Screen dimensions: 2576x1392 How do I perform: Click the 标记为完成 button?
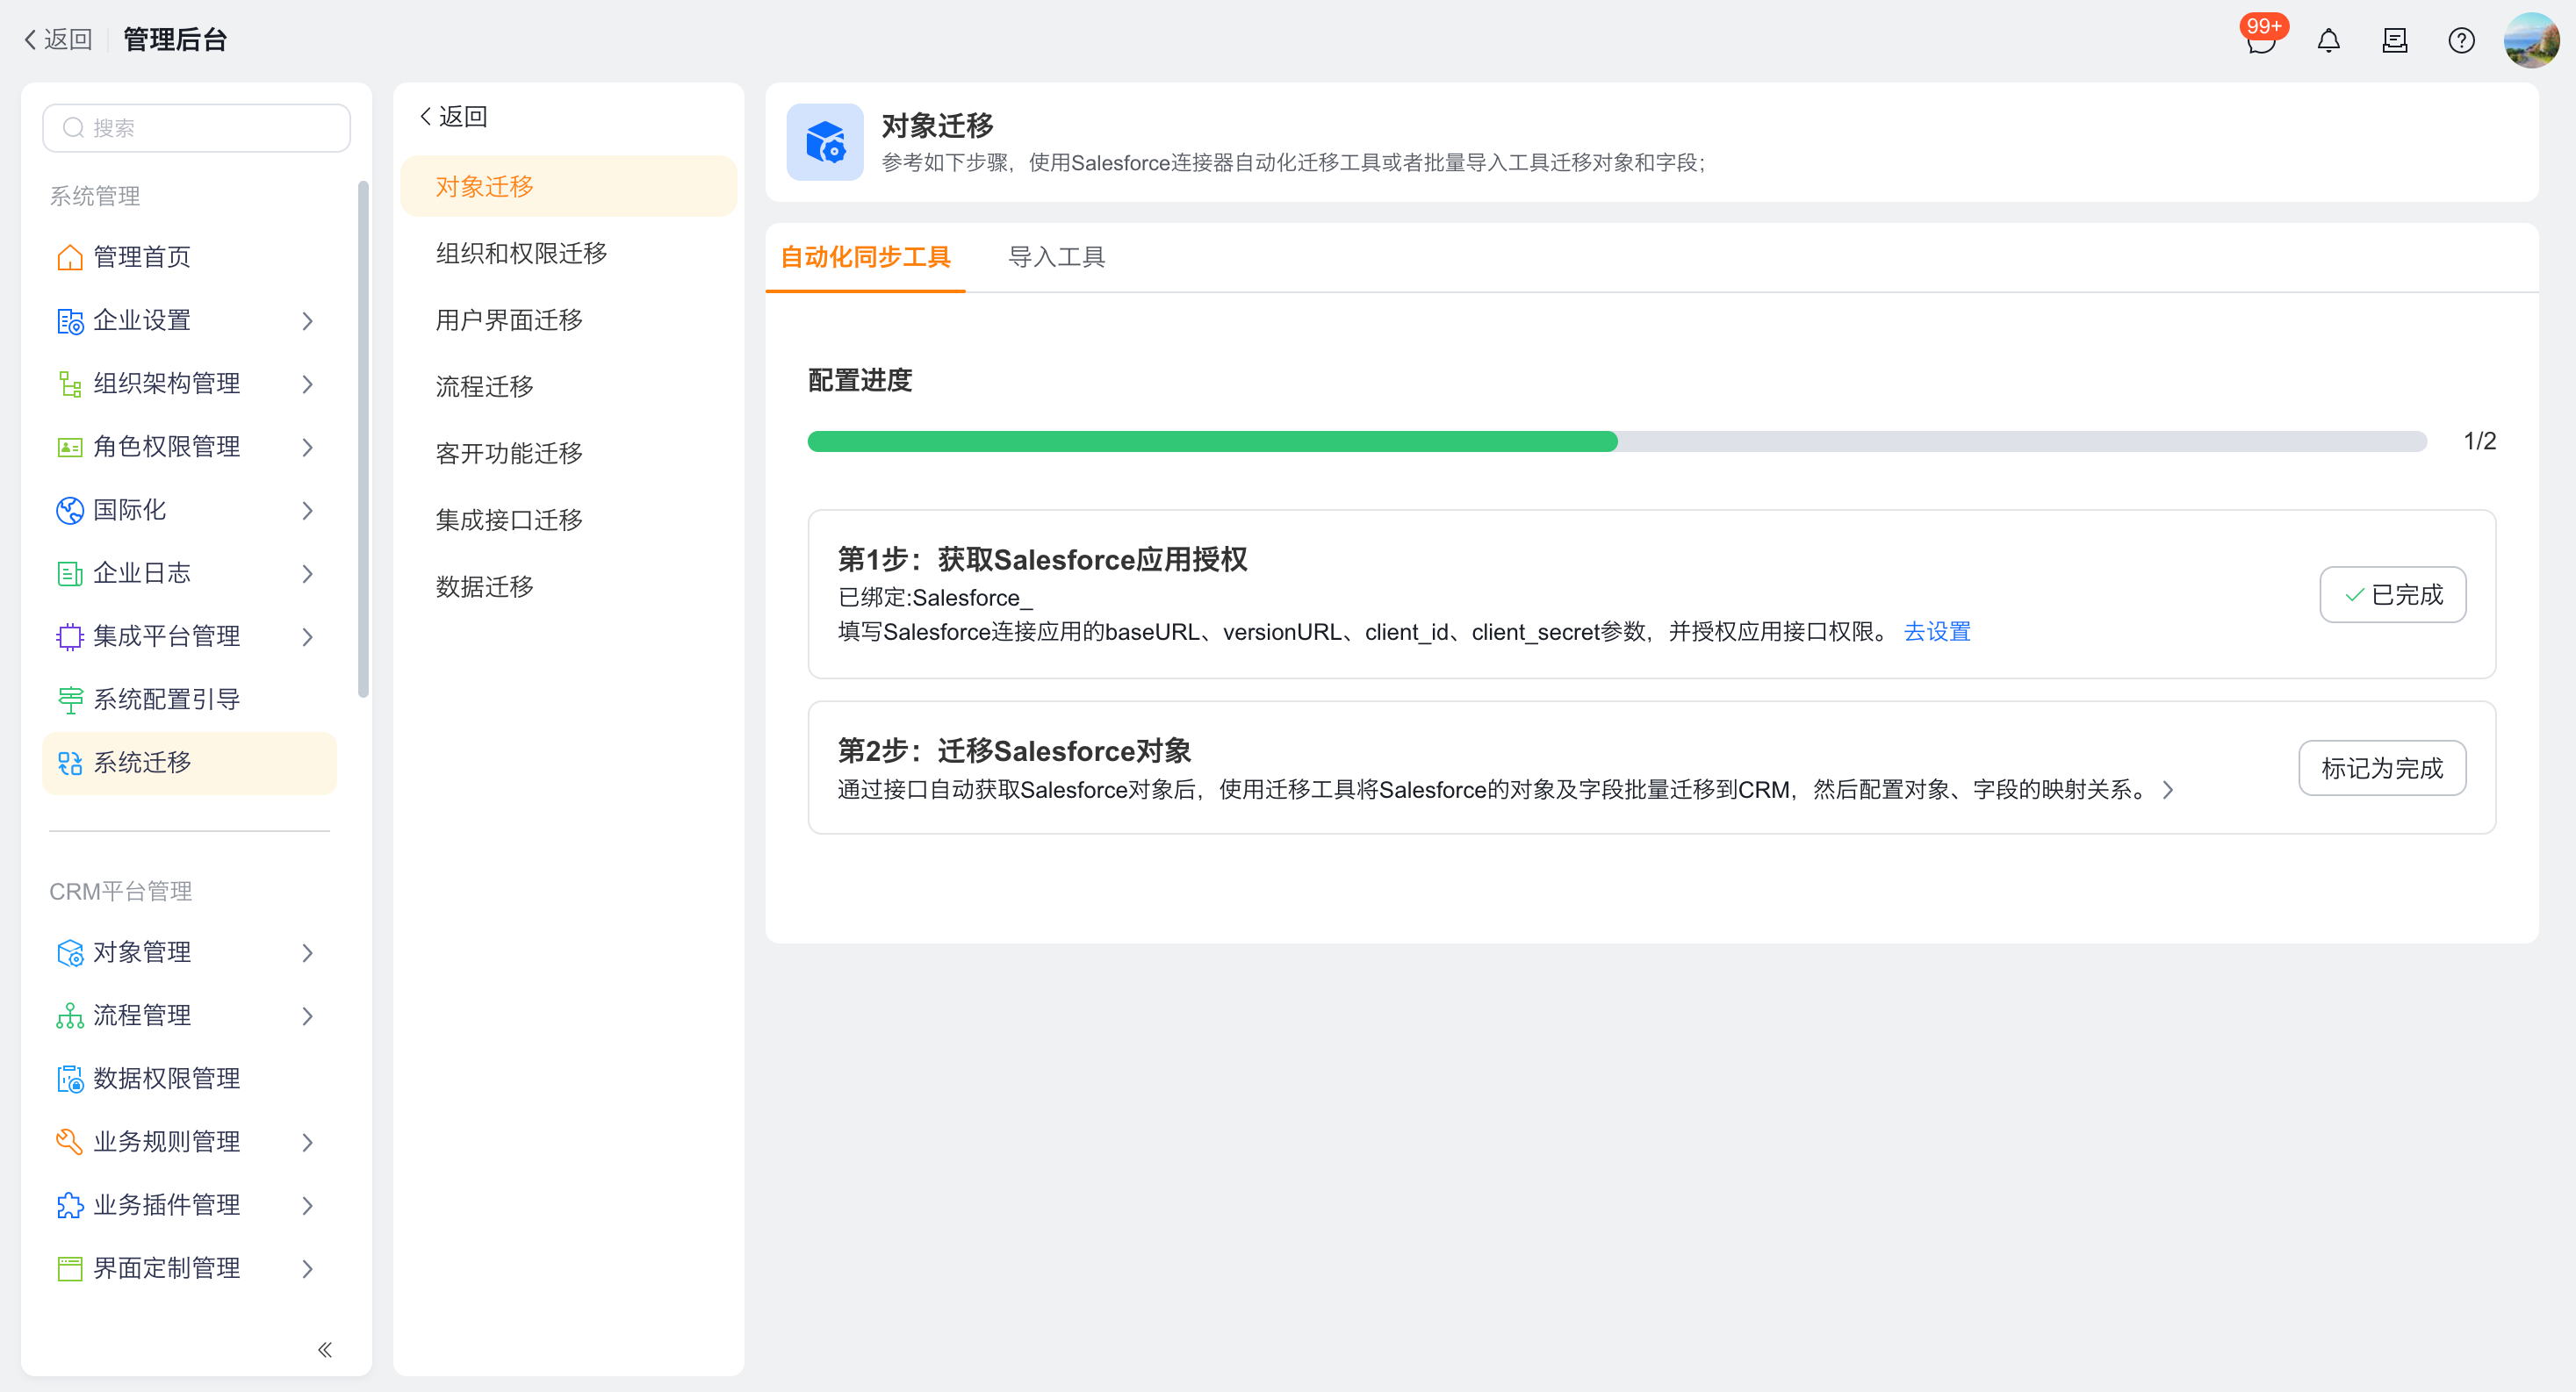2381,768
